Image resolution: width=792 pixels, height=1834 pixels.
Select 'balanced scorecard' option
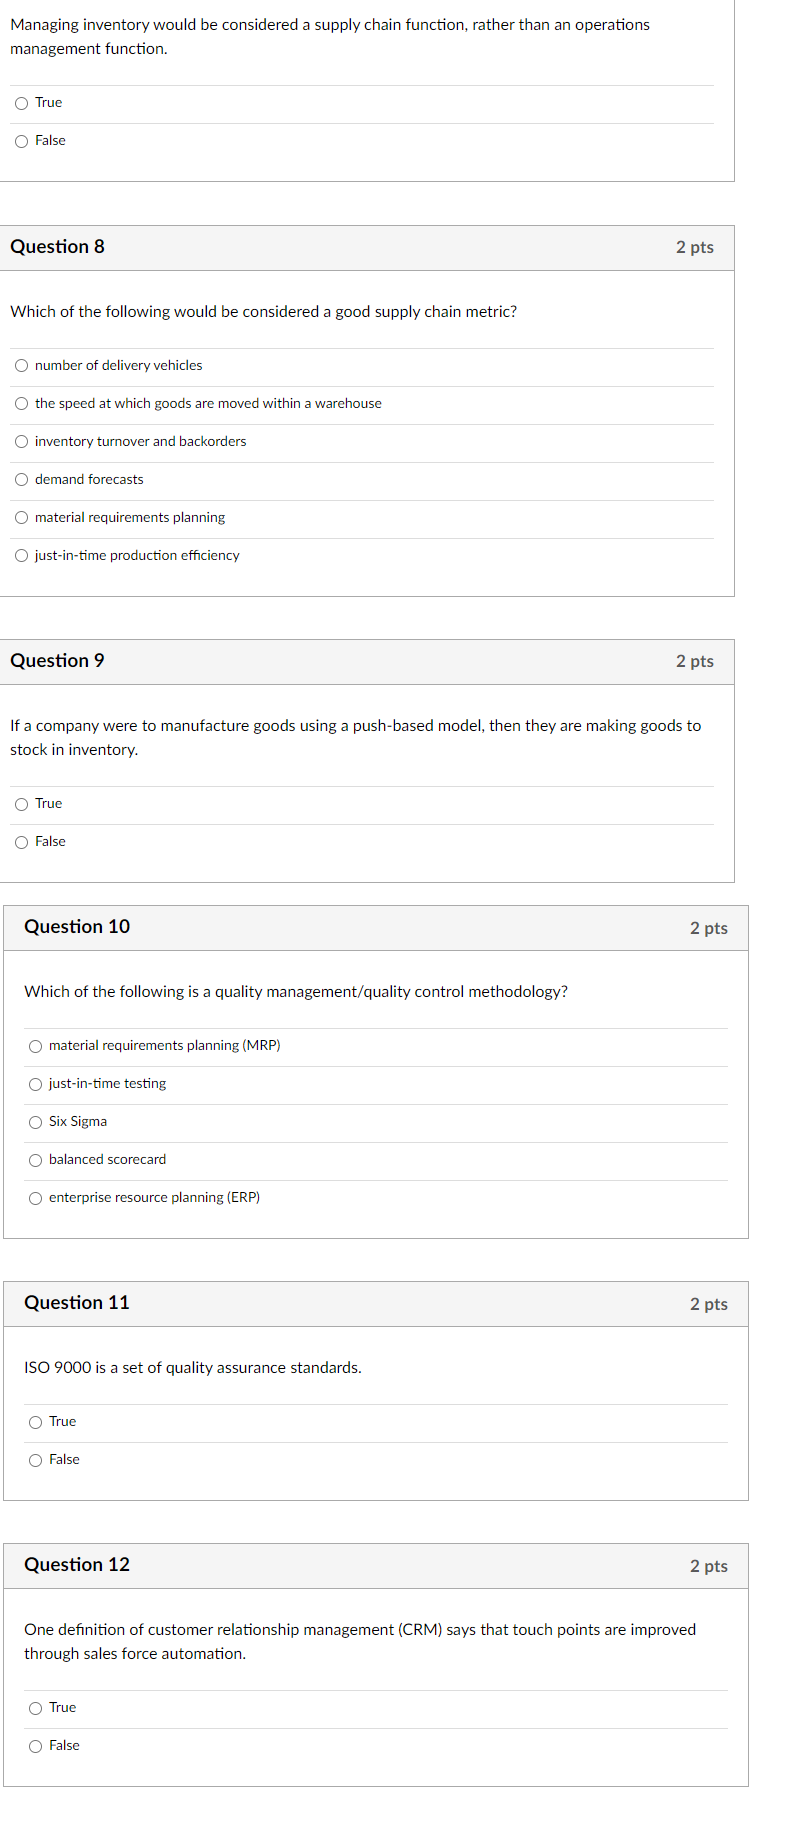pyautogui.click(x=36, y=1160)
